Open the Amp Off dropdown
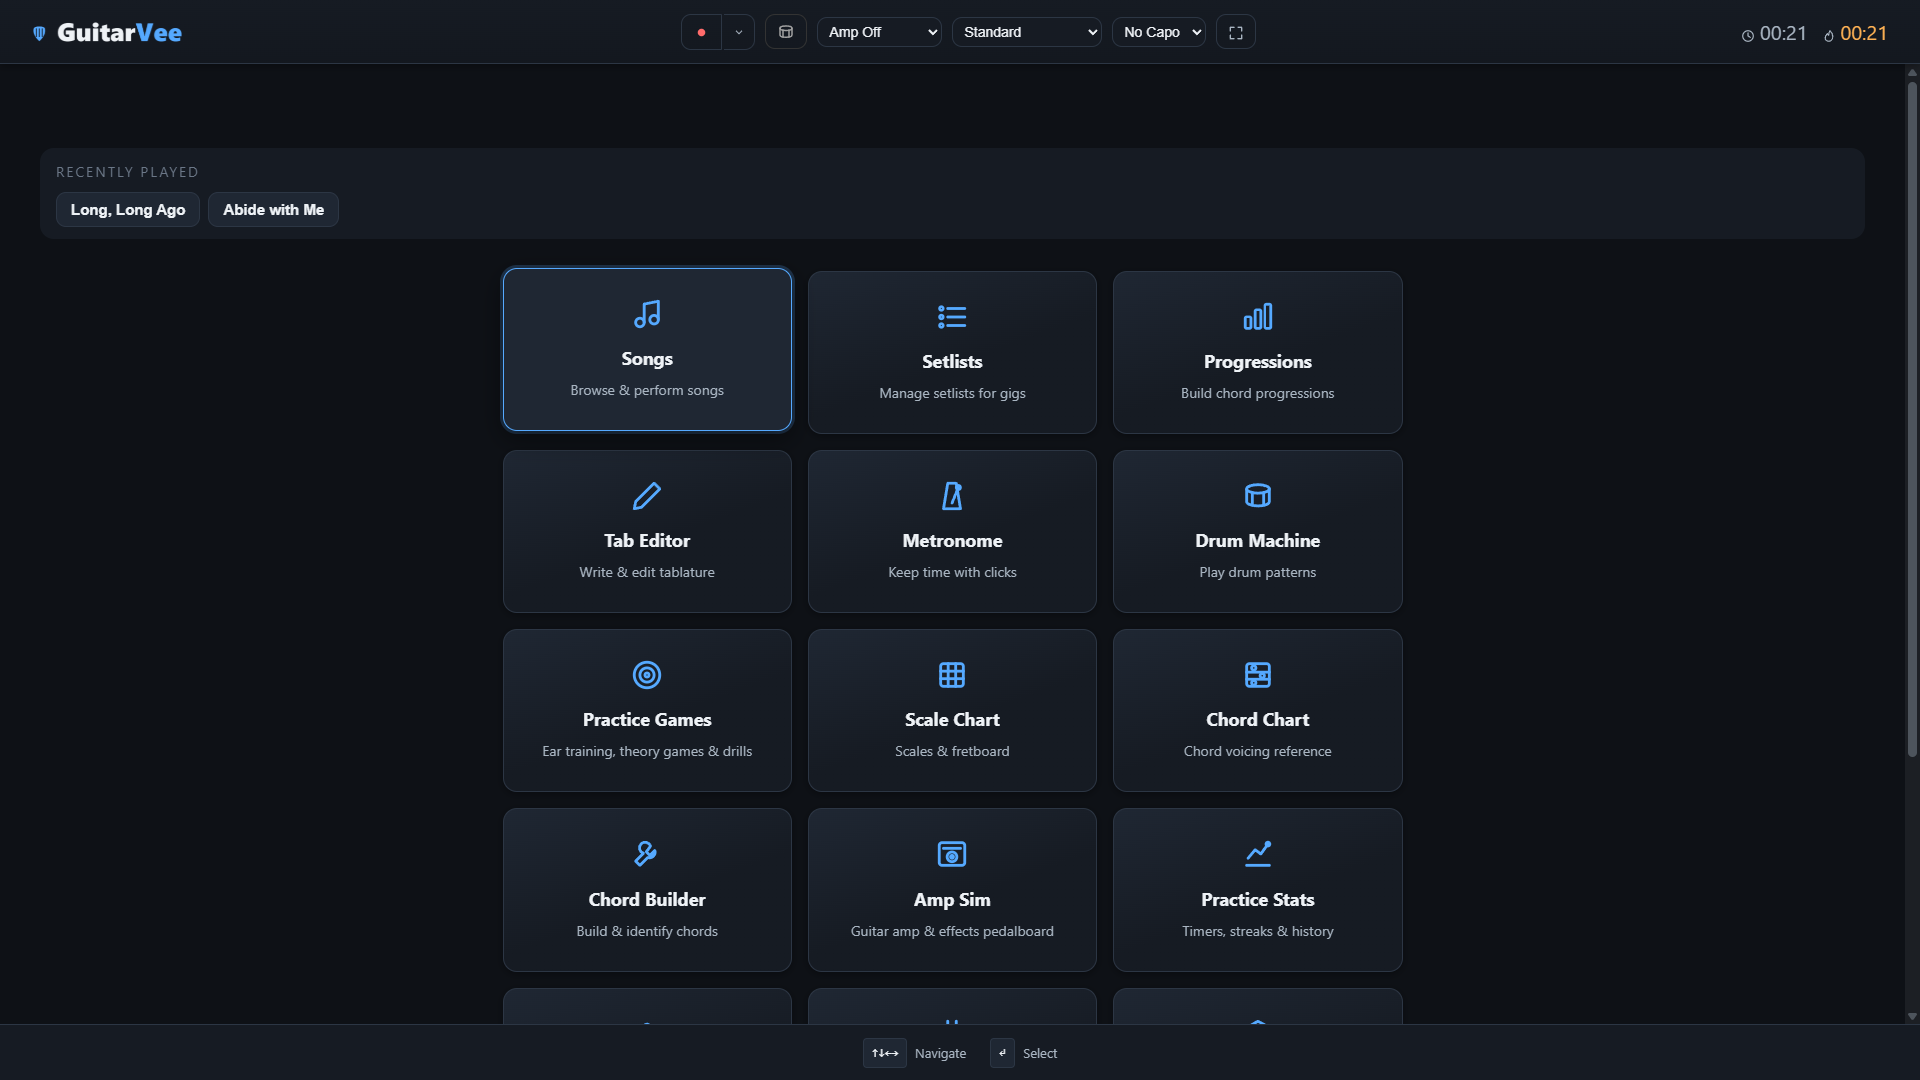Viewport: 1920px width, 1080px height. tap(879, 32)
